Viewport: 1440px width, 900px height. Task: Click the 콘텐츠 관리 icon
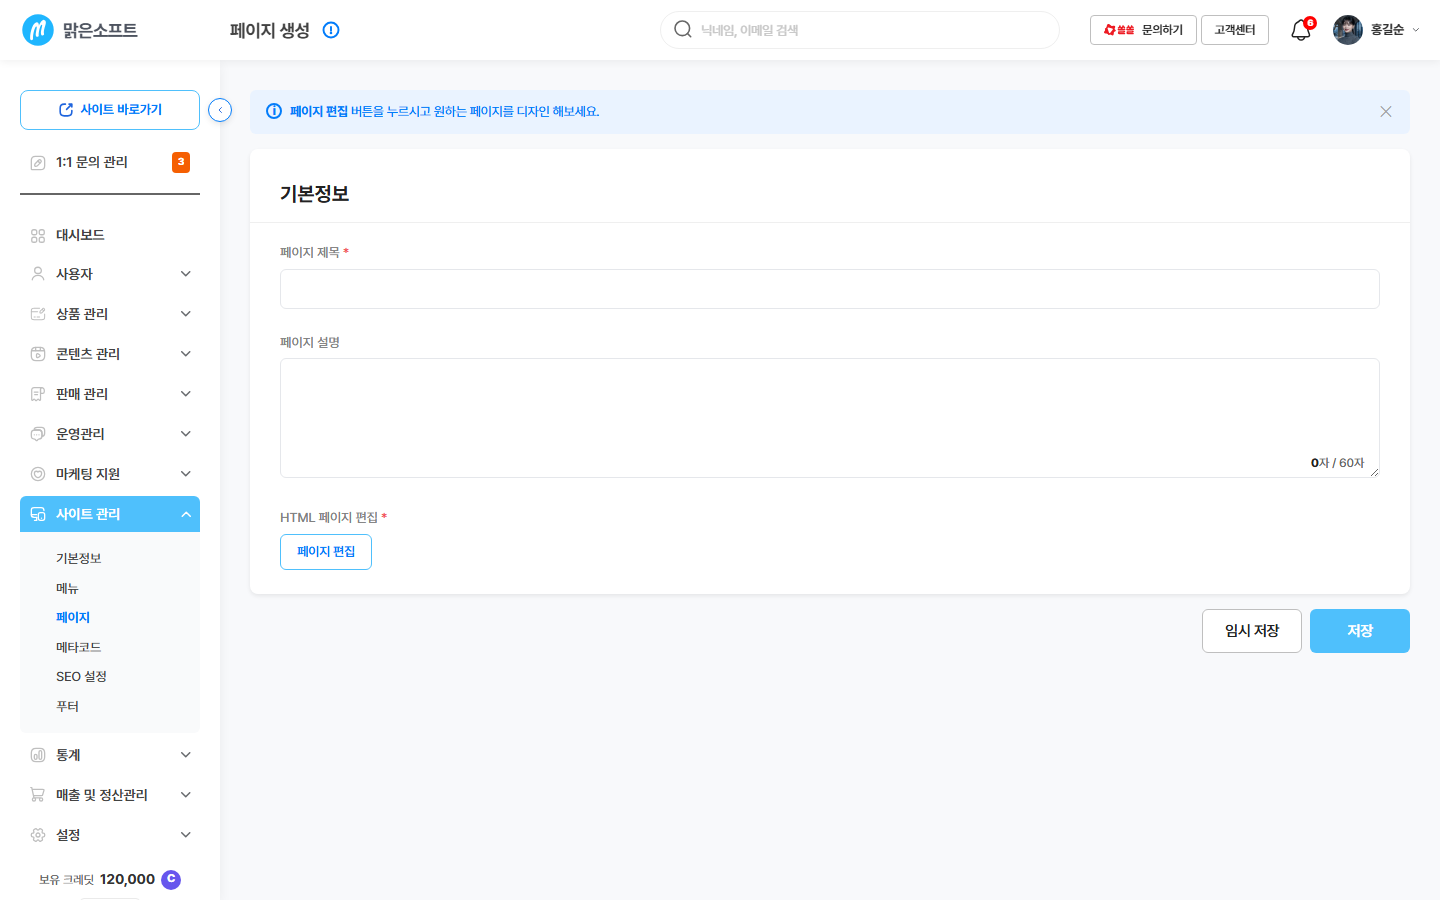click(38, 354)
